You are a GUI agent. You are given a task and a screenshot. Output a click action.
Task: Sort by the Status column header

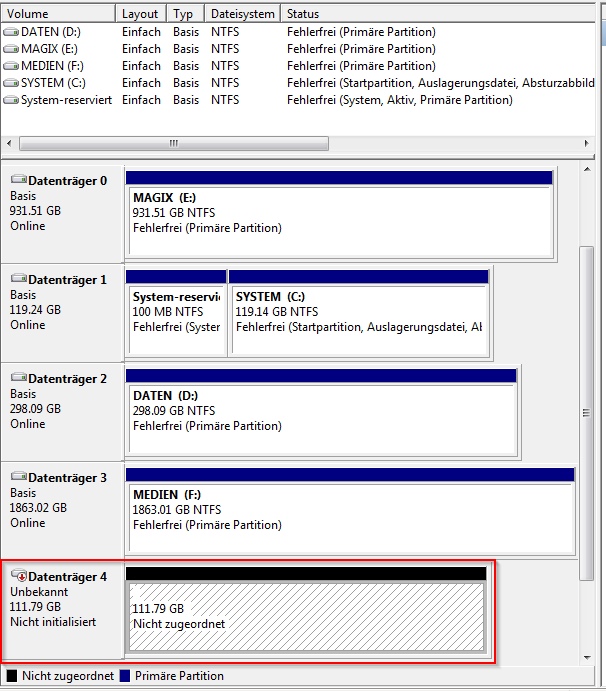pyautogui.click(x=439, y=14)
